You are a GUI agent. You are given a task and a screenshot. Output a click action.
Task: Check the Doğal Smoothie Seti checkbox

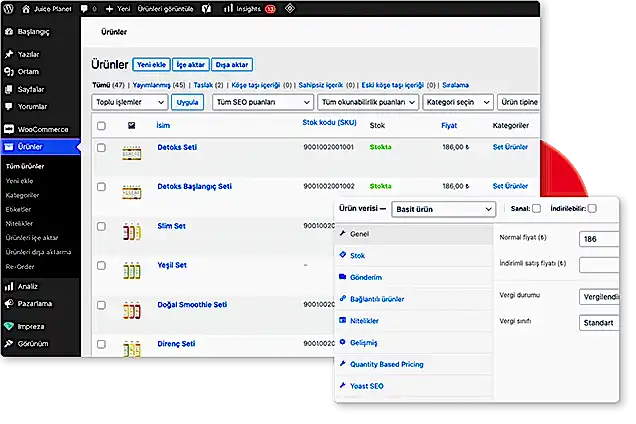point(101,305)
